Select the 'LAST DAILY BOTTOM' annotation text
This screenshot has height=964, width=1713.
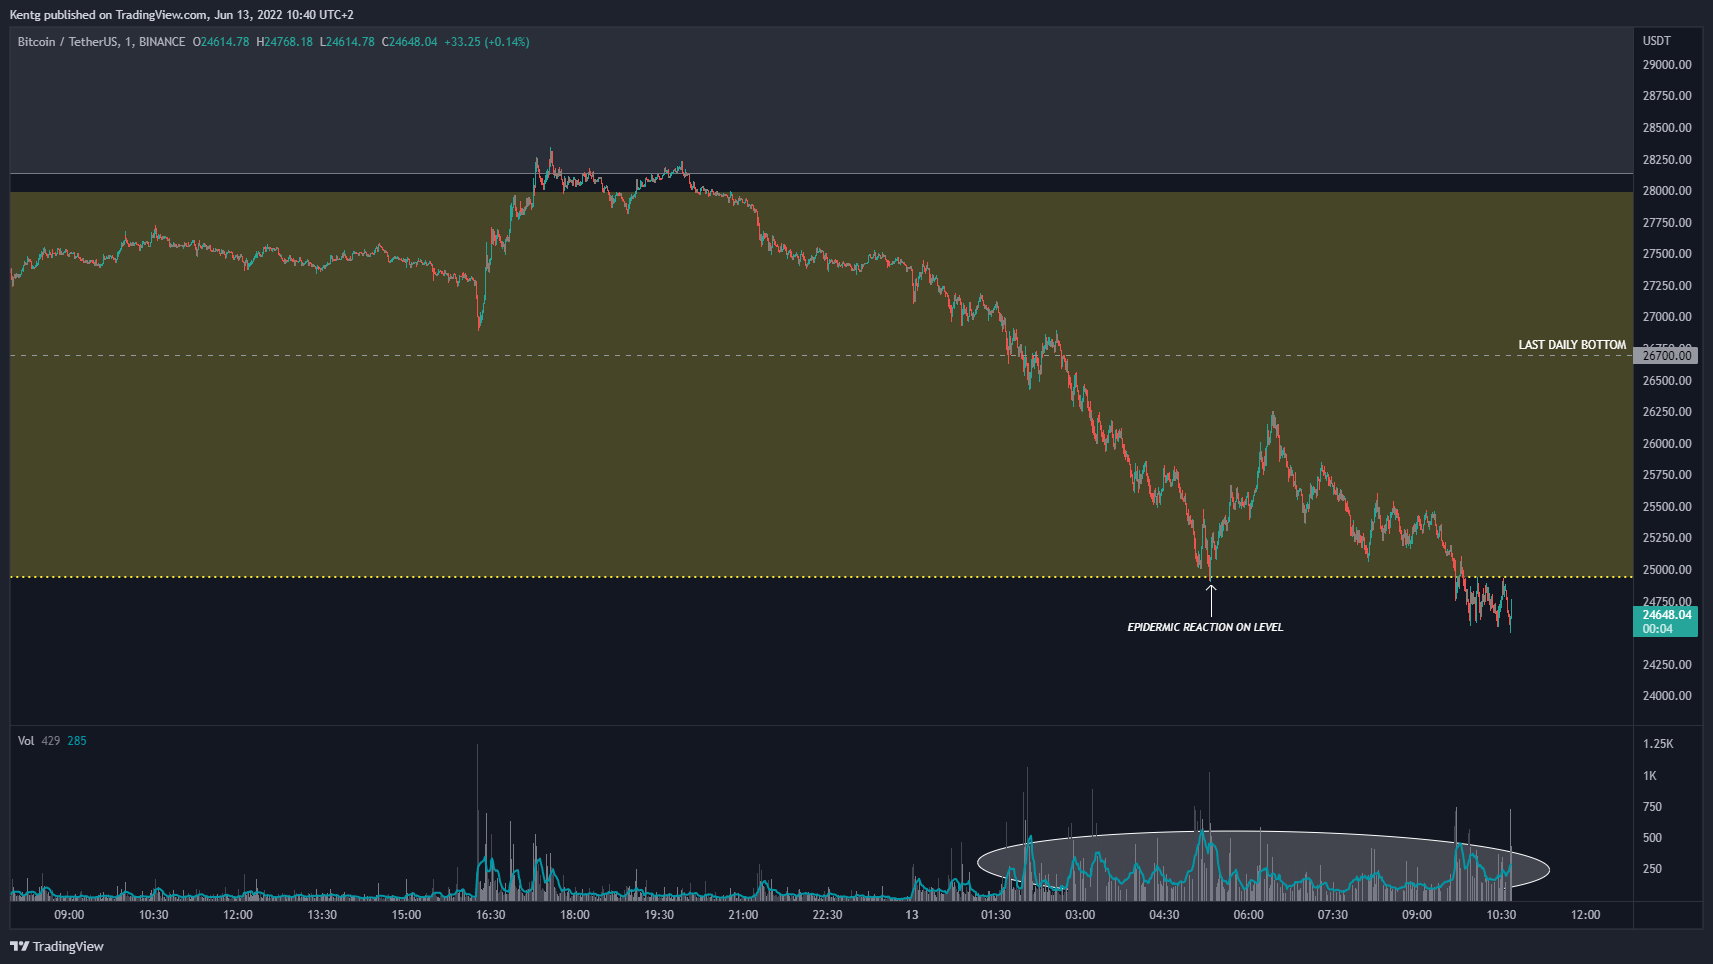1572,345
